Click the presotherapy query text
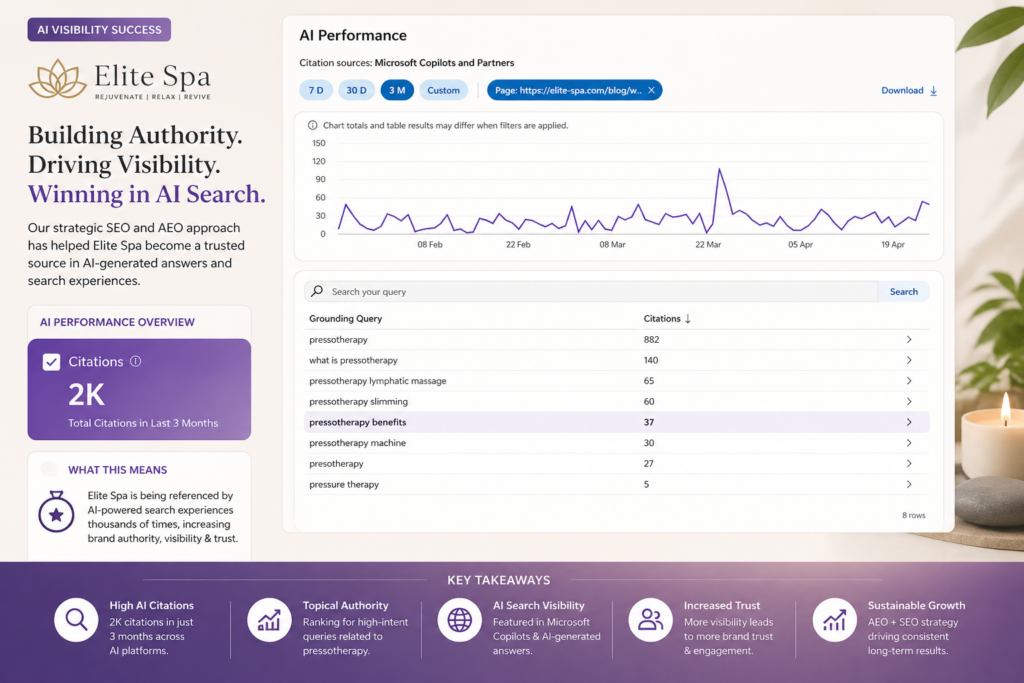This screenshot has width=1024, height=683. coord(336,464)
